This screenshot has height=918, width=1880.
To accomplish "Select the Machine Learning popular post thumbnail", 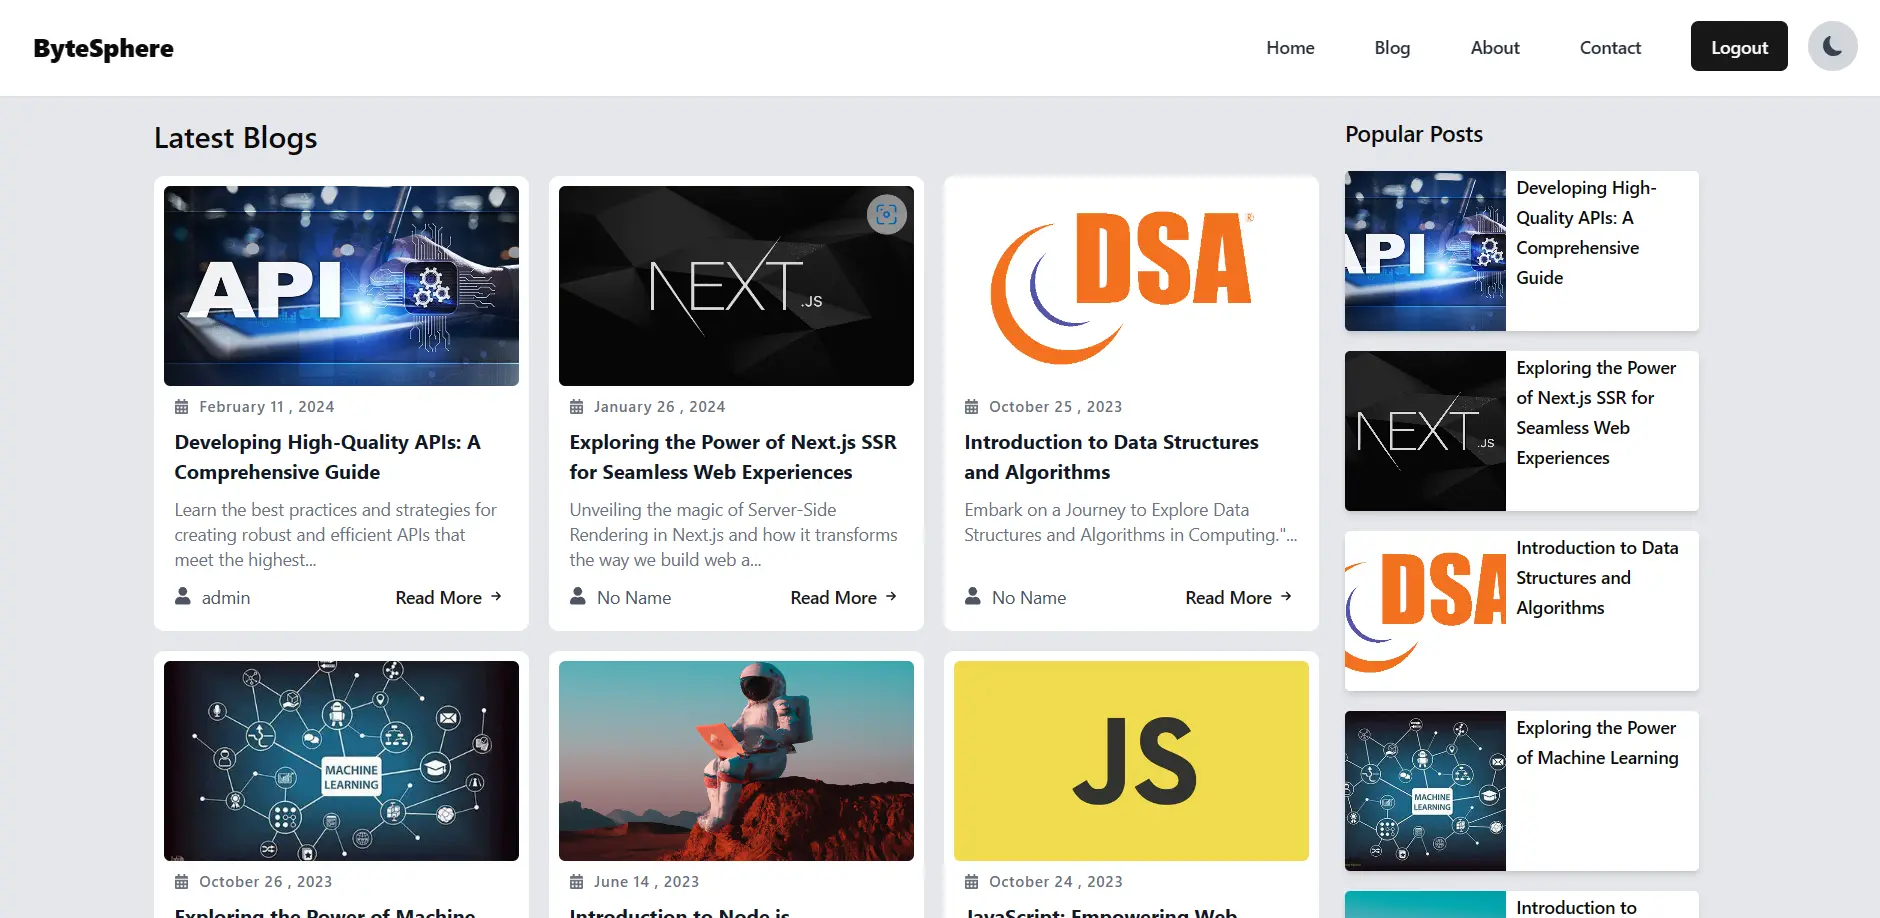I will (x=1425, y=791).
